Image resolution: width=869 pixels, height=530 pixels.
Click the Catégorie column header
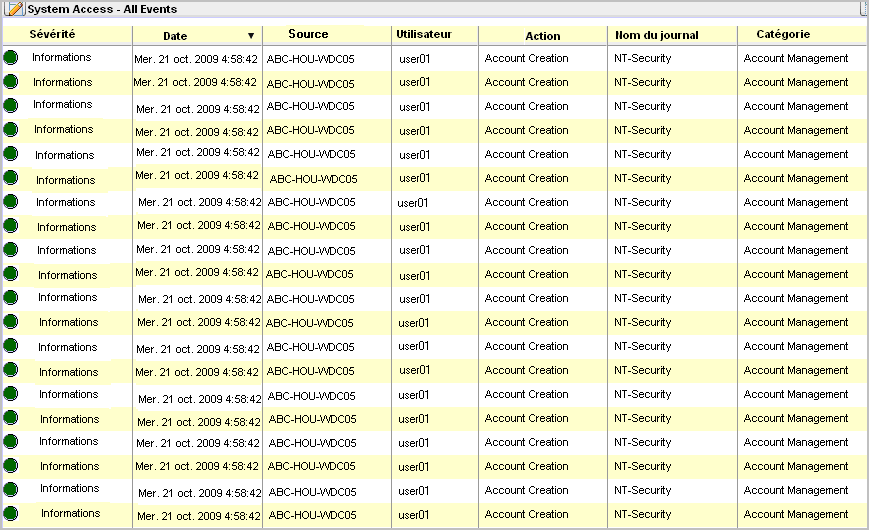[783, 34]
